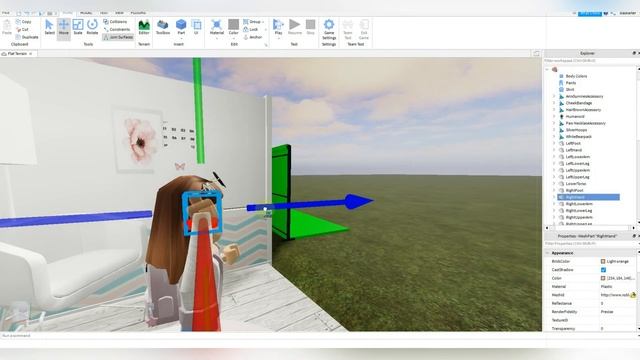This screenshot has width=640, height=360.
Task: Switch to the Model ribbon tab
Action: click(x=86, y=13)
